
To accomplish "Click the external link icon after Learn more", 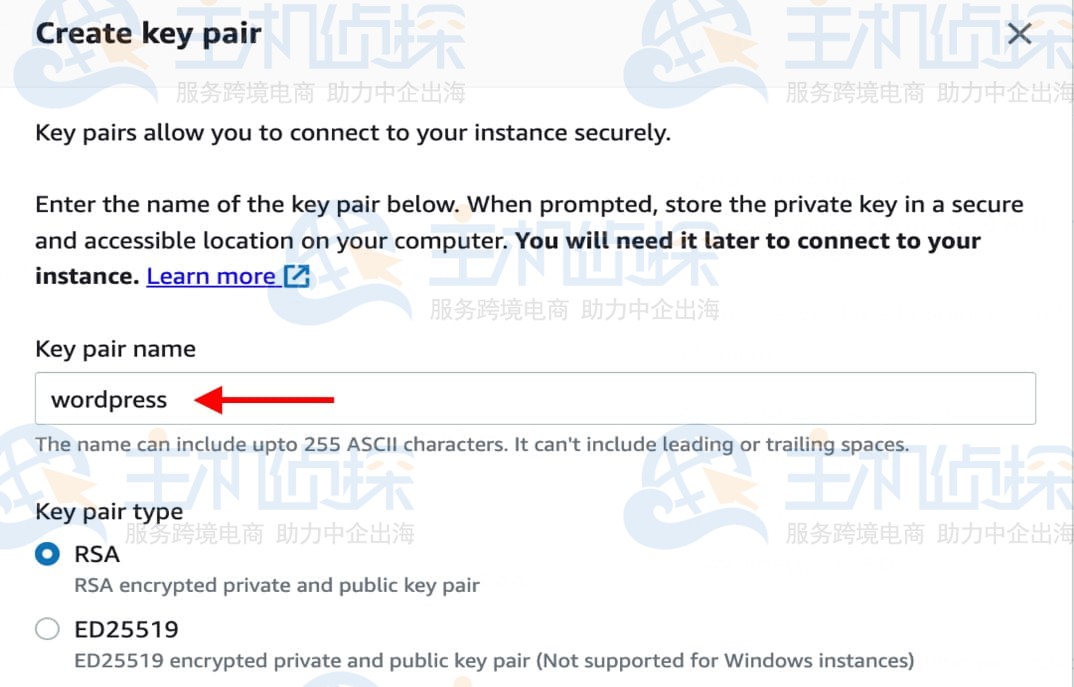I will point(297,276).
